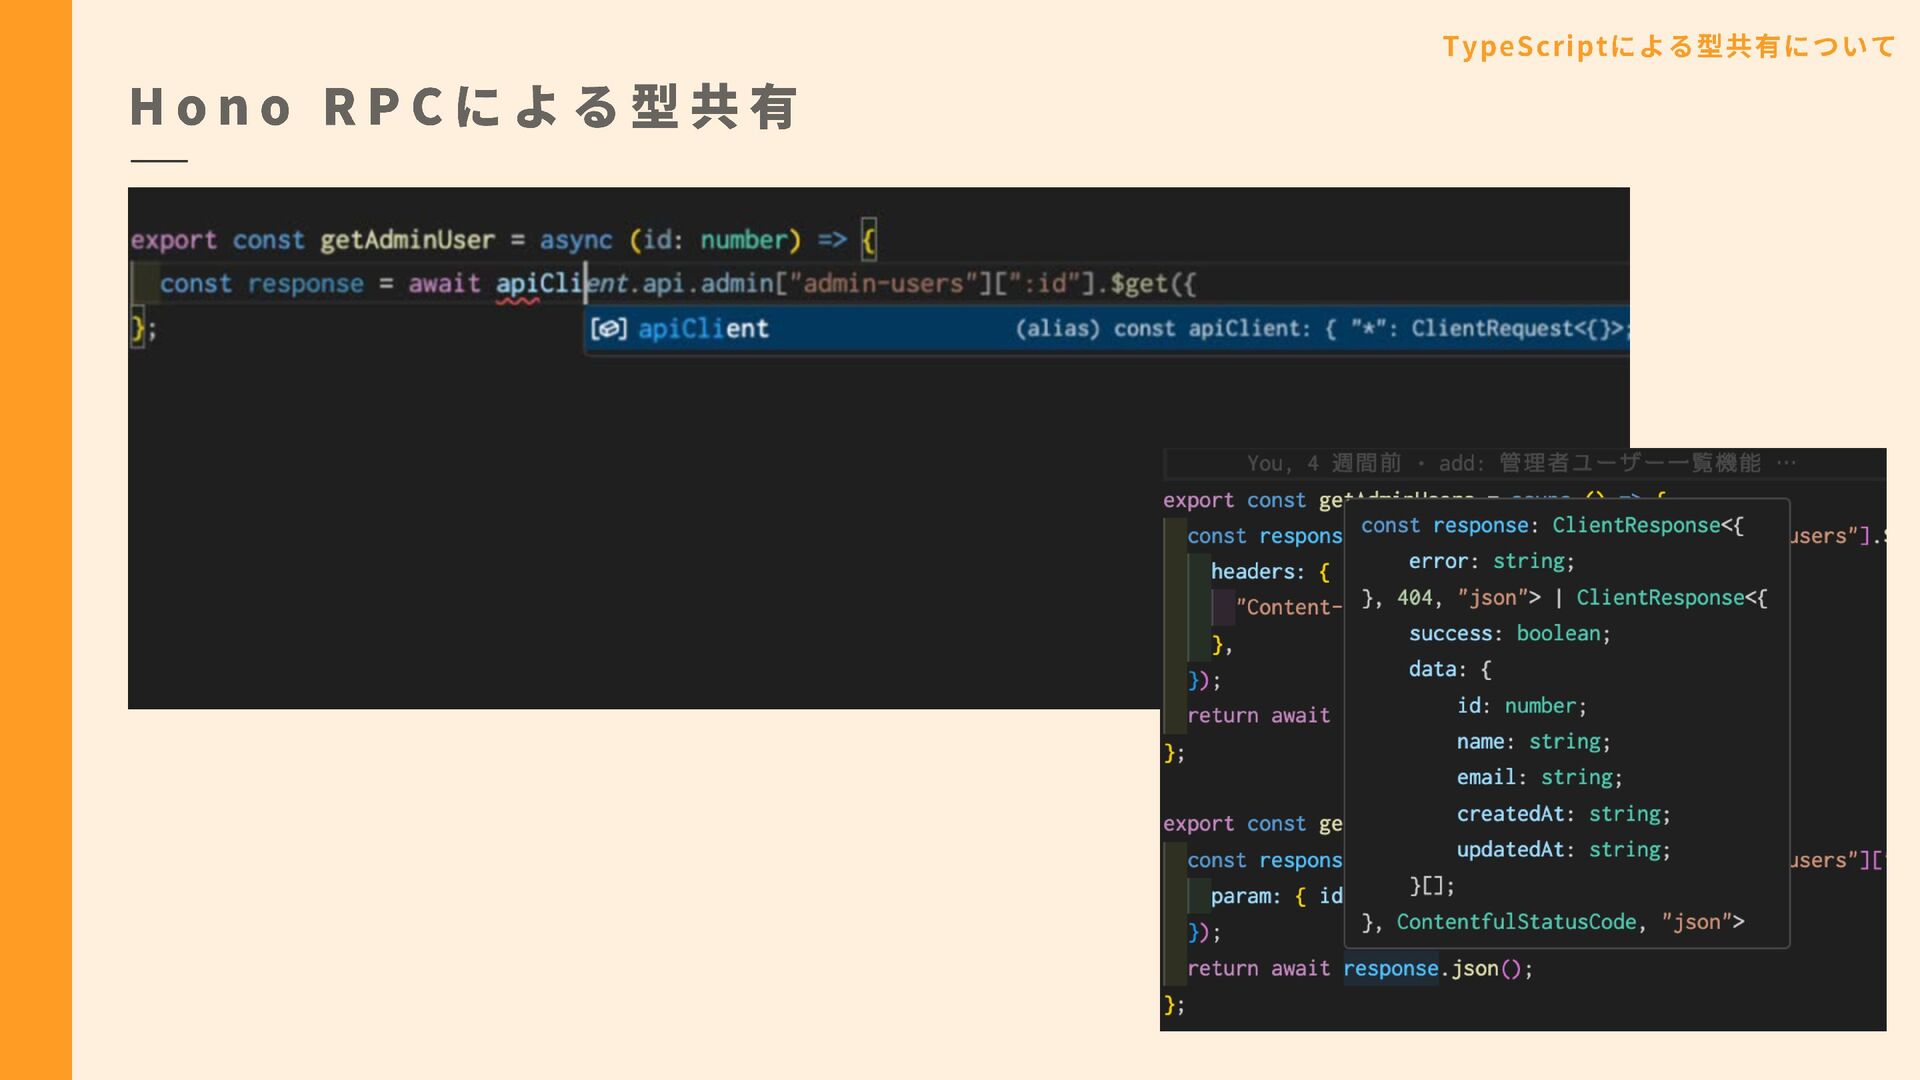Viewport: 1920px width, 1080px height.
Task: Click the orange vertical sidebar strip
Action: point(35,540)
